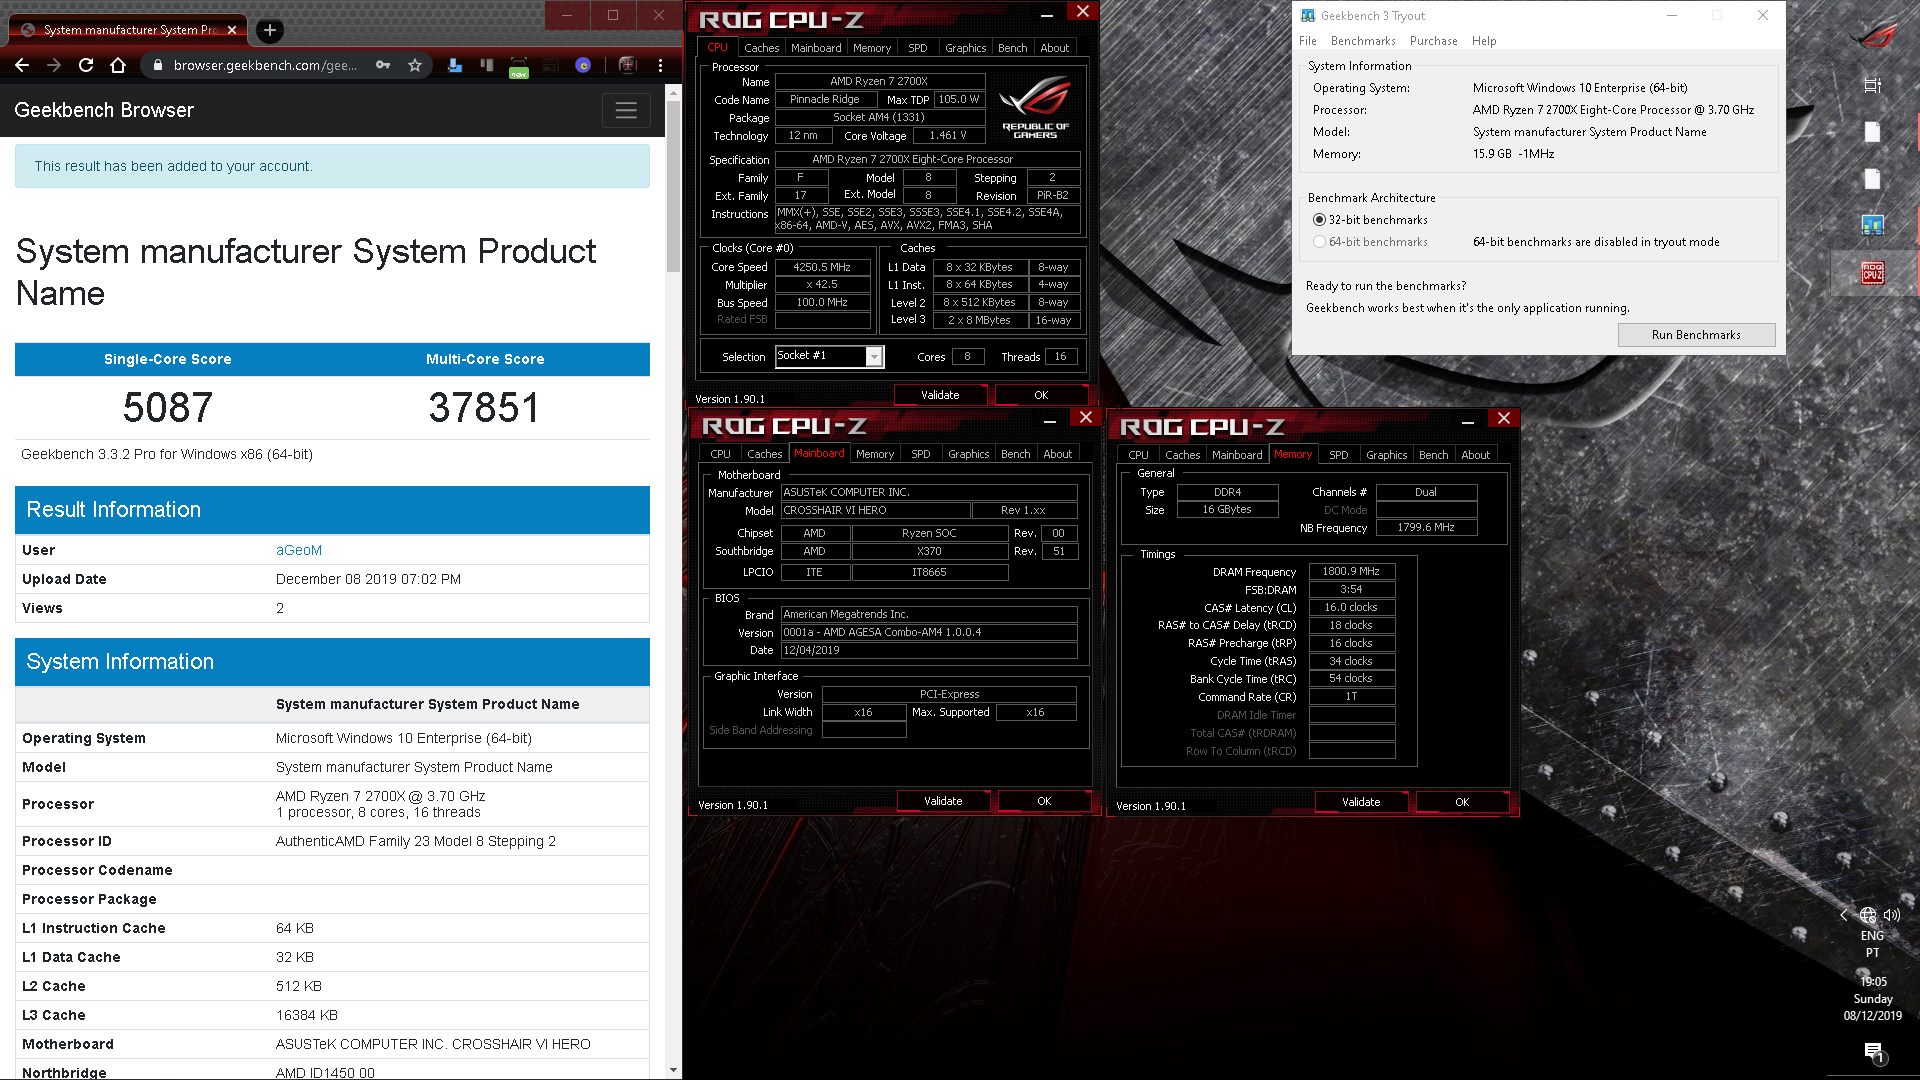View site security lock information

click(x=157, y=65)
